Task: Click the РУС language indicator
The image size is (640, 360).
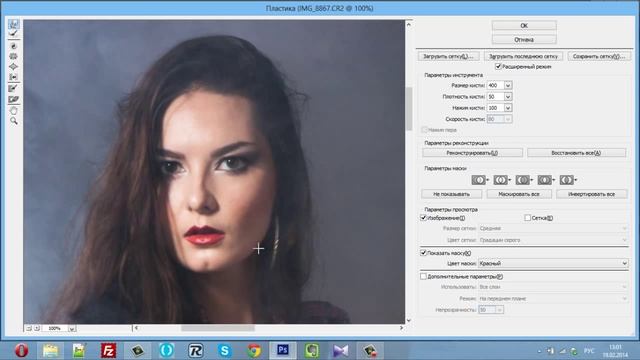Action: click(589, 351)
